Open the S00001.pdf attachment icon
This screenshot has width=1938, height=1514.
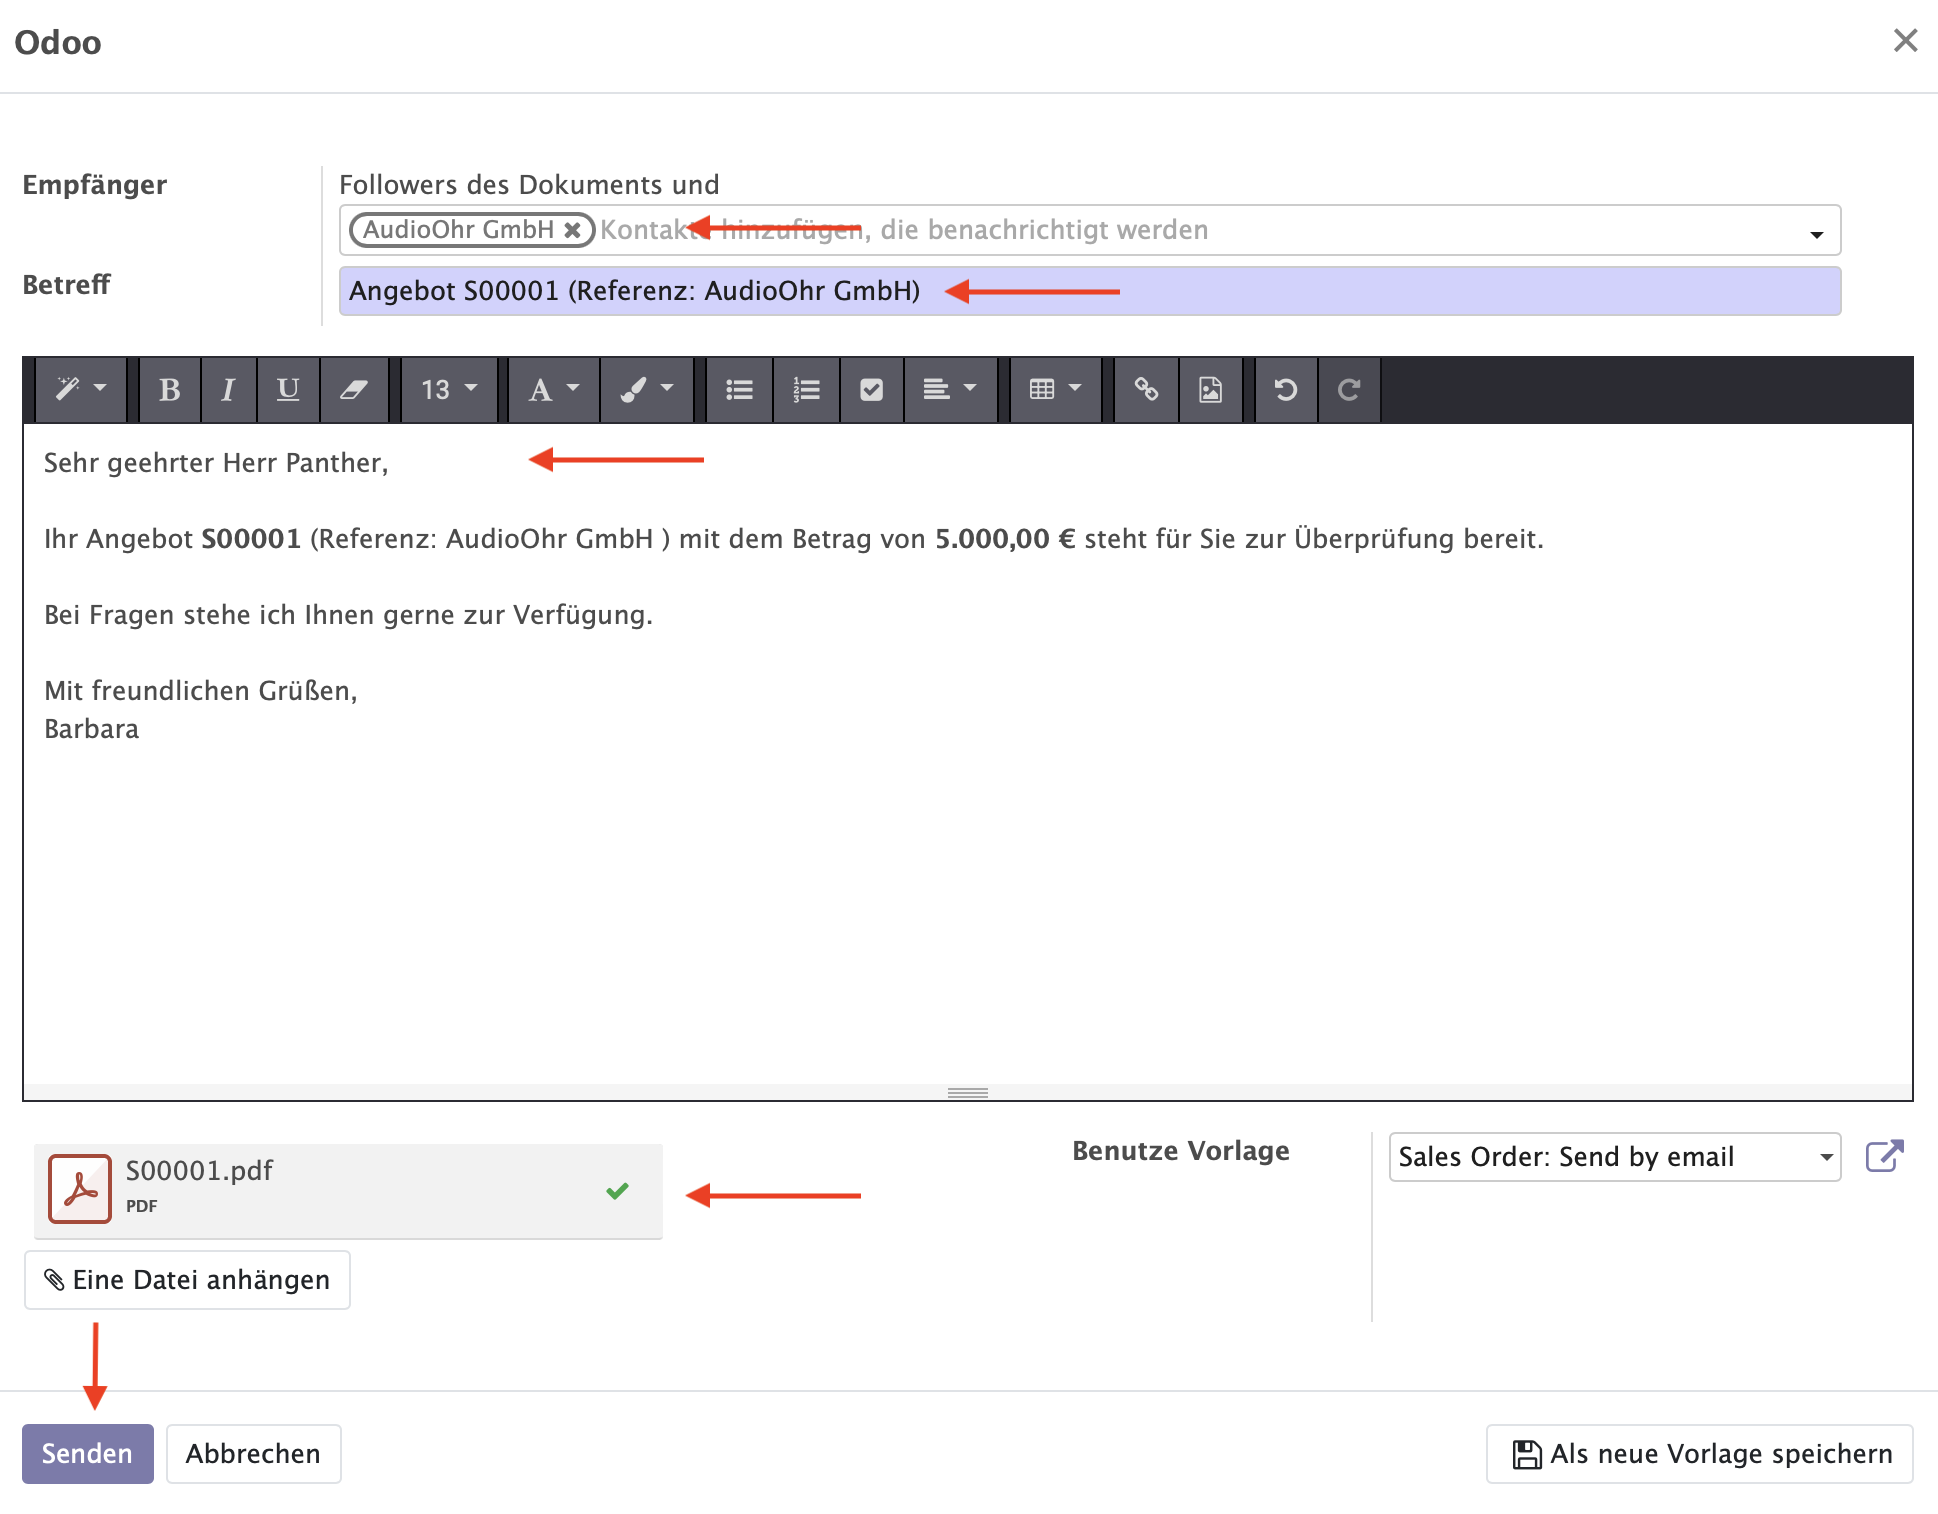click(x=80, y=1189)
